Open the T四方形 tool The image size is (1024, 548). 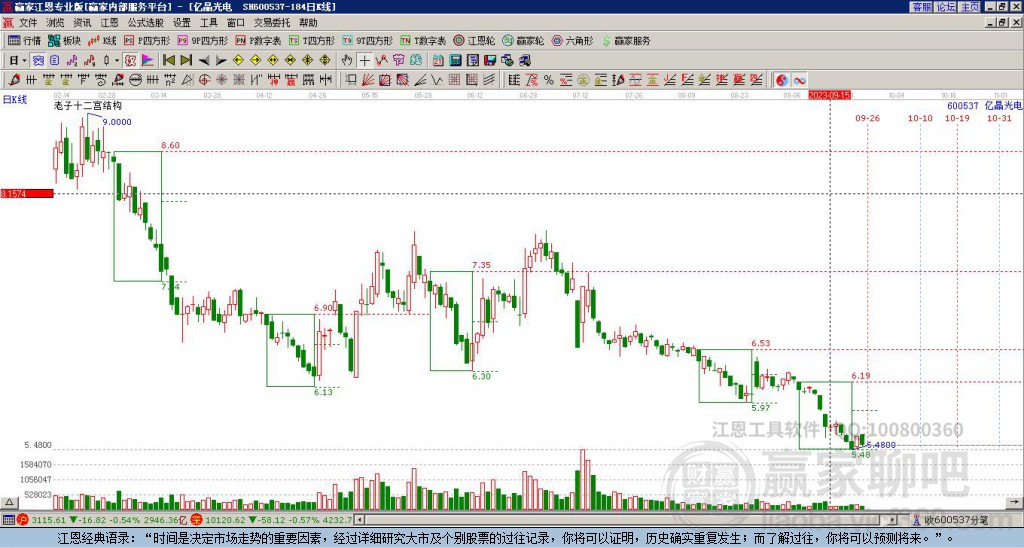(x=312, y=40)
